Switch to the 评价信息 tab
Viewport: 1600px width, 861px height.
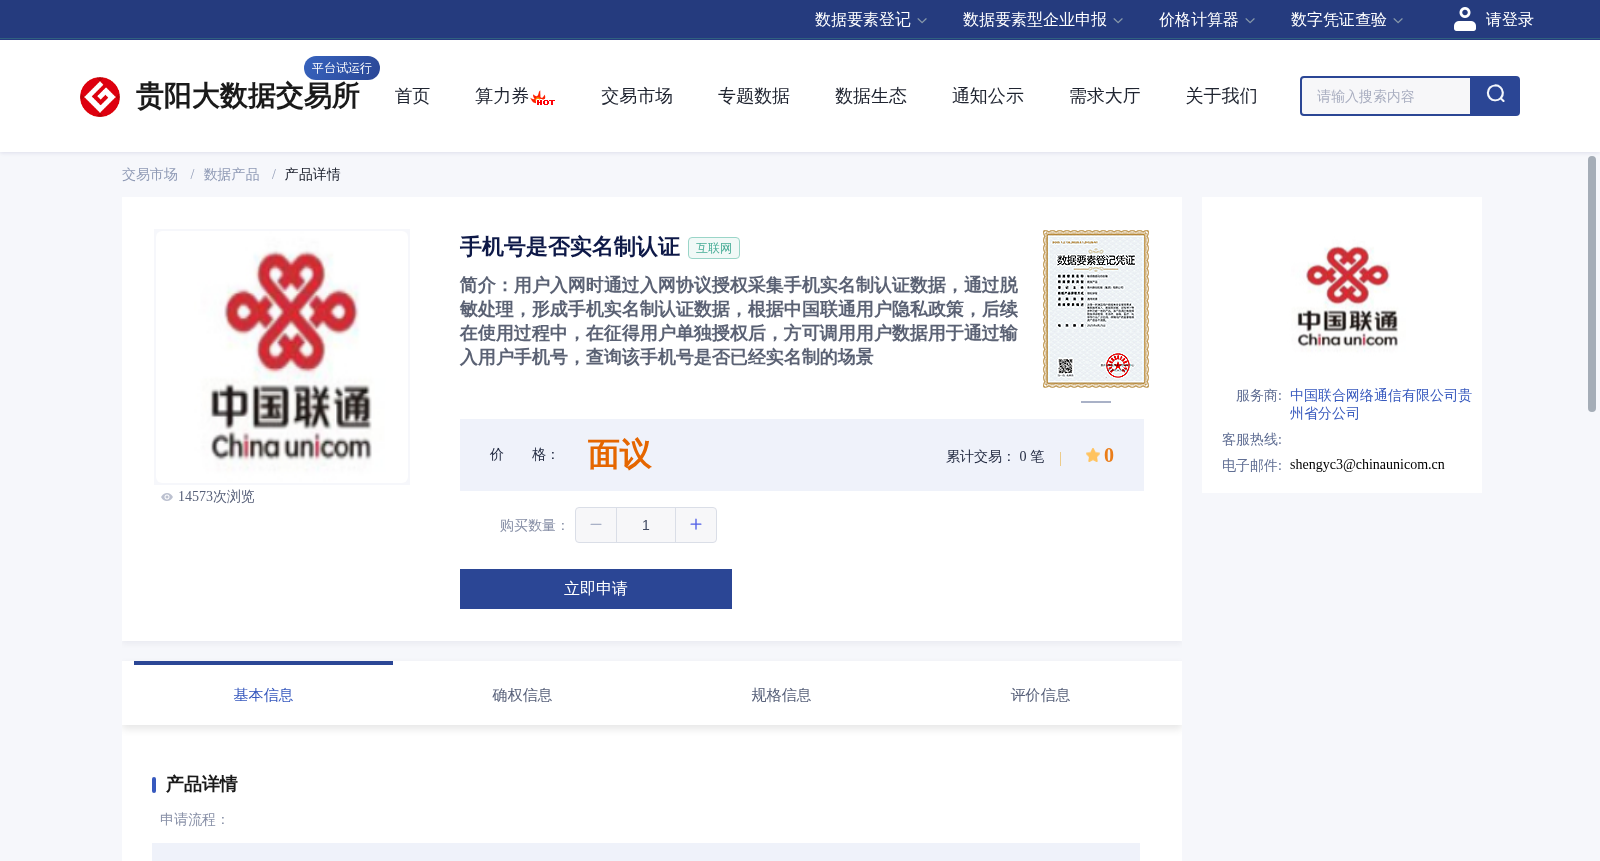[1040, 695]
